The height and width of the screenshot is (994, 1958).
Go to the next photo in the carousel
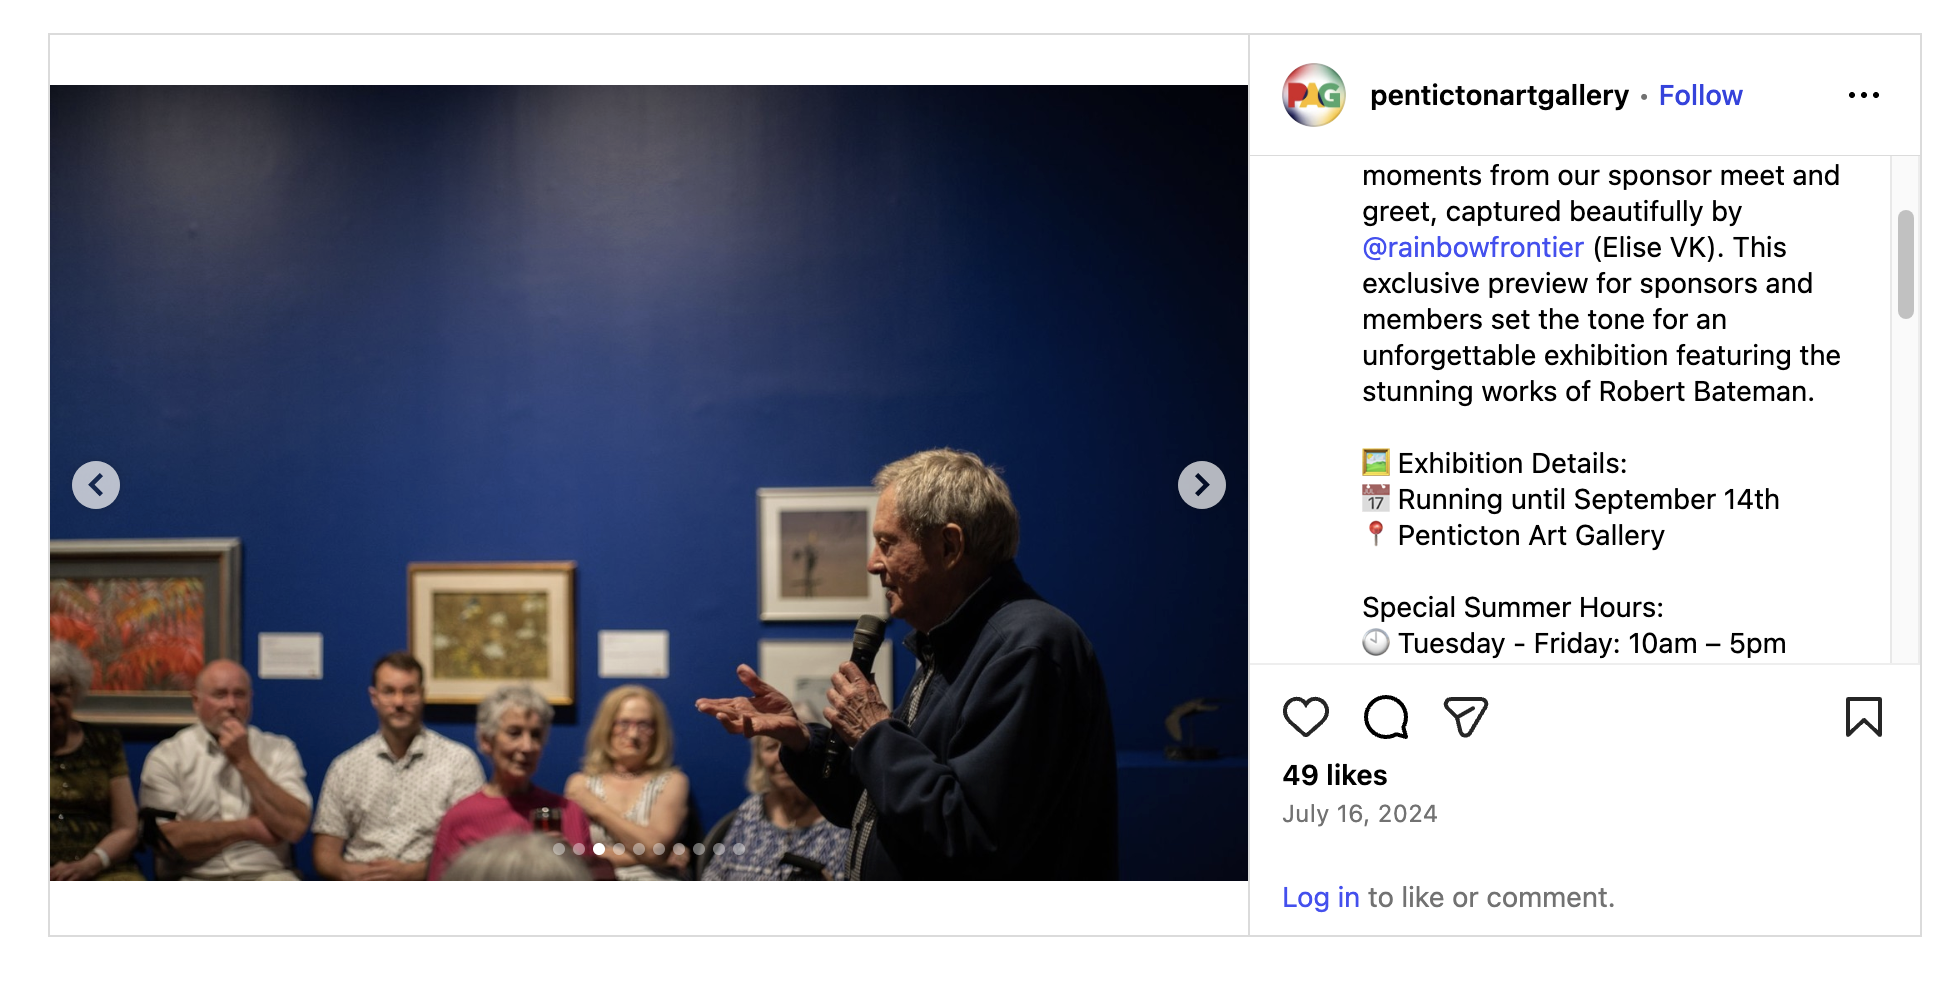click(1201, 485)
